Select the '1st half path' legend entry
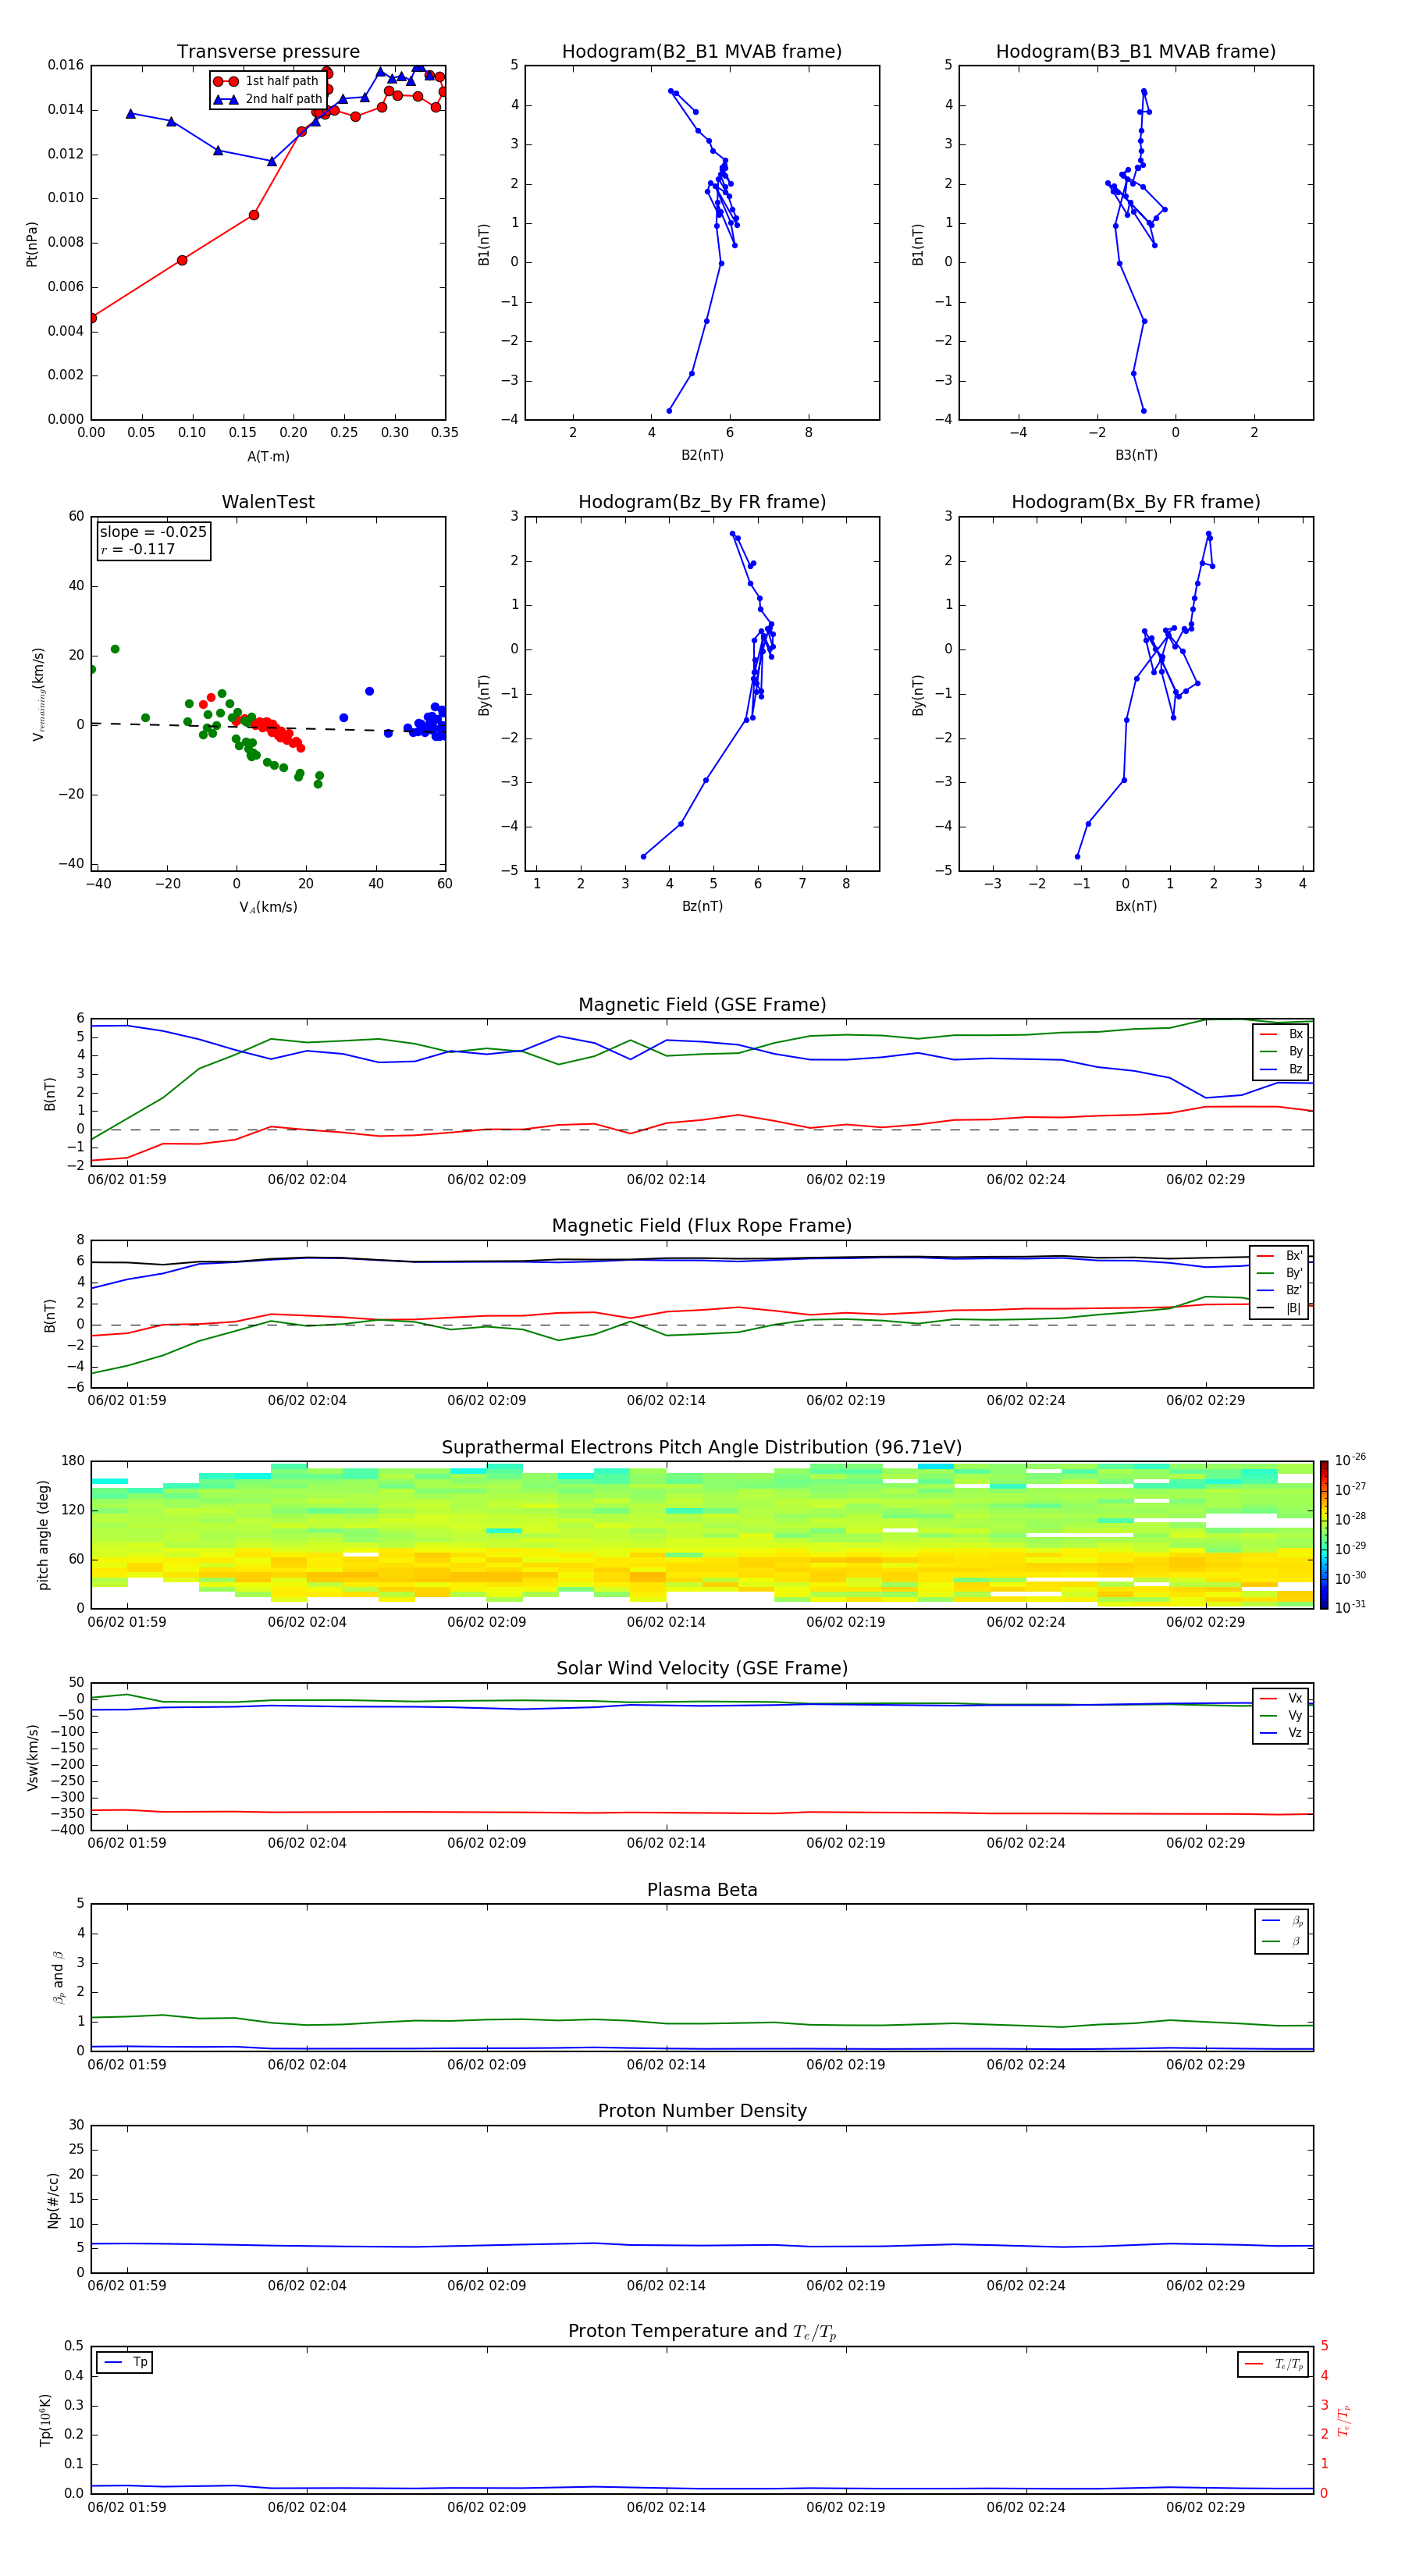The image size is (1405, 2576). coord(266,81)
